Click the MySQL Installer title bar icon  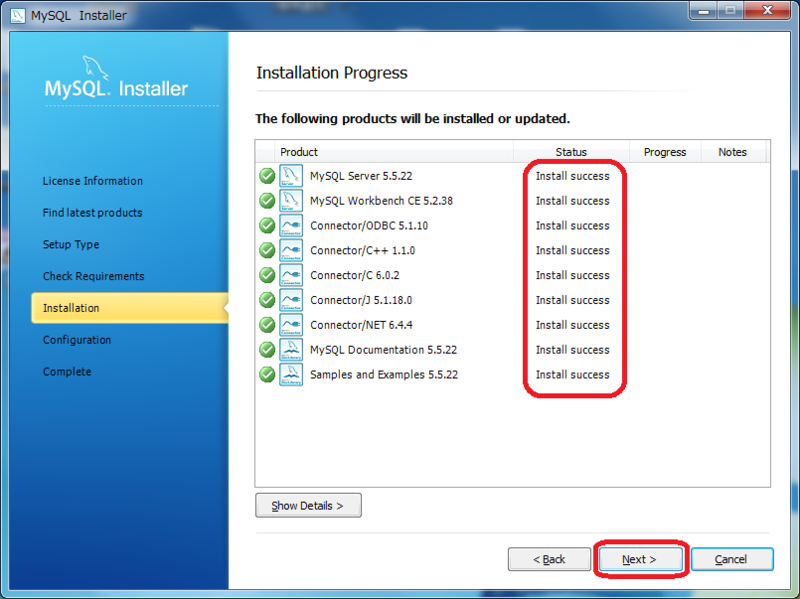coord(17,15)
